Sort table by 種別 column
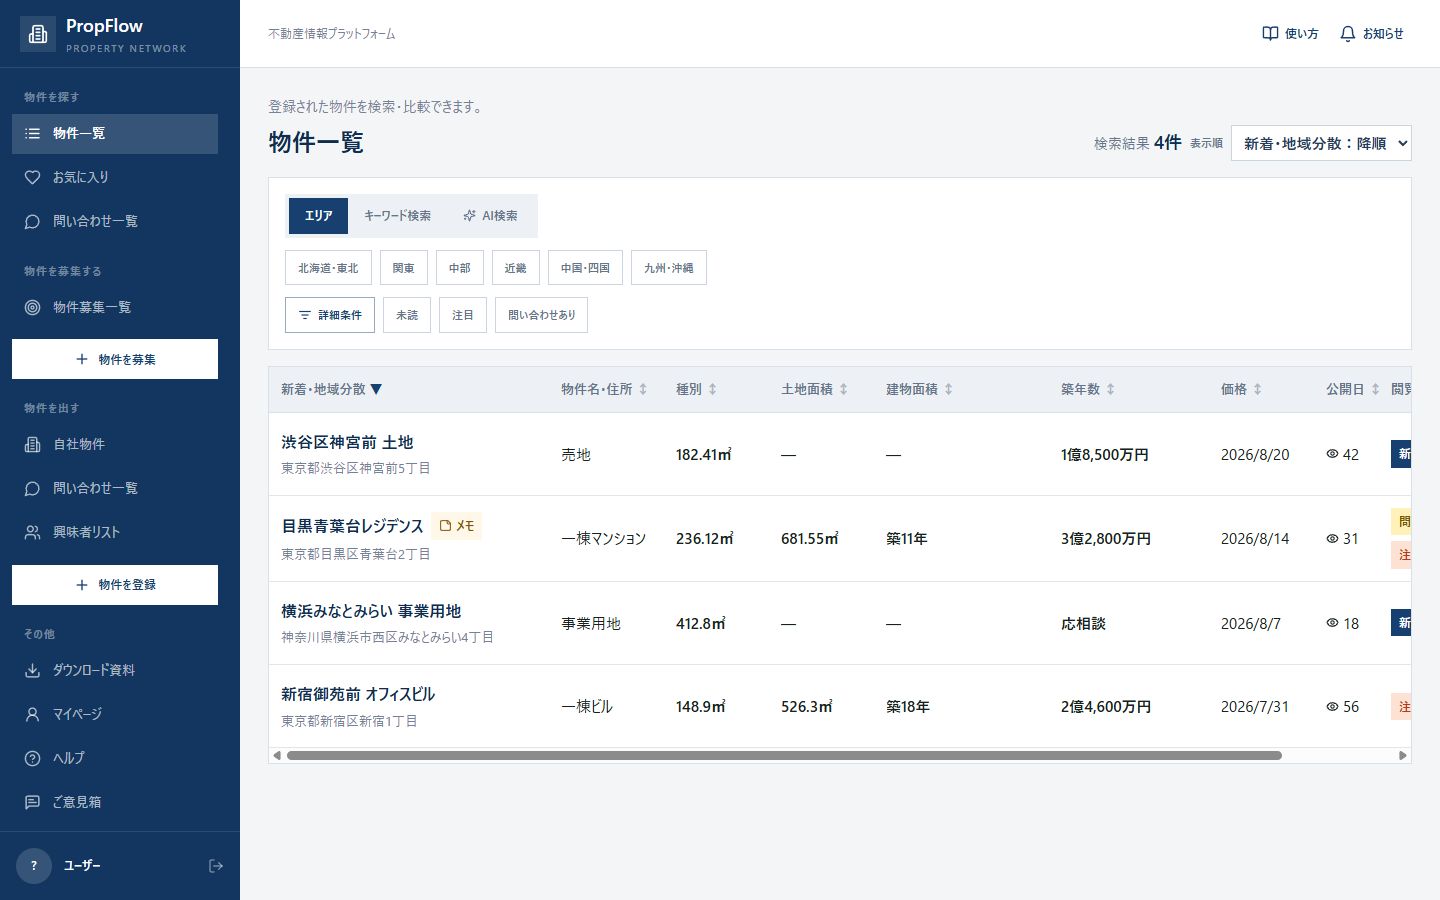Image resolution: width=1440 pixels, height=900 pixels. 696,389
